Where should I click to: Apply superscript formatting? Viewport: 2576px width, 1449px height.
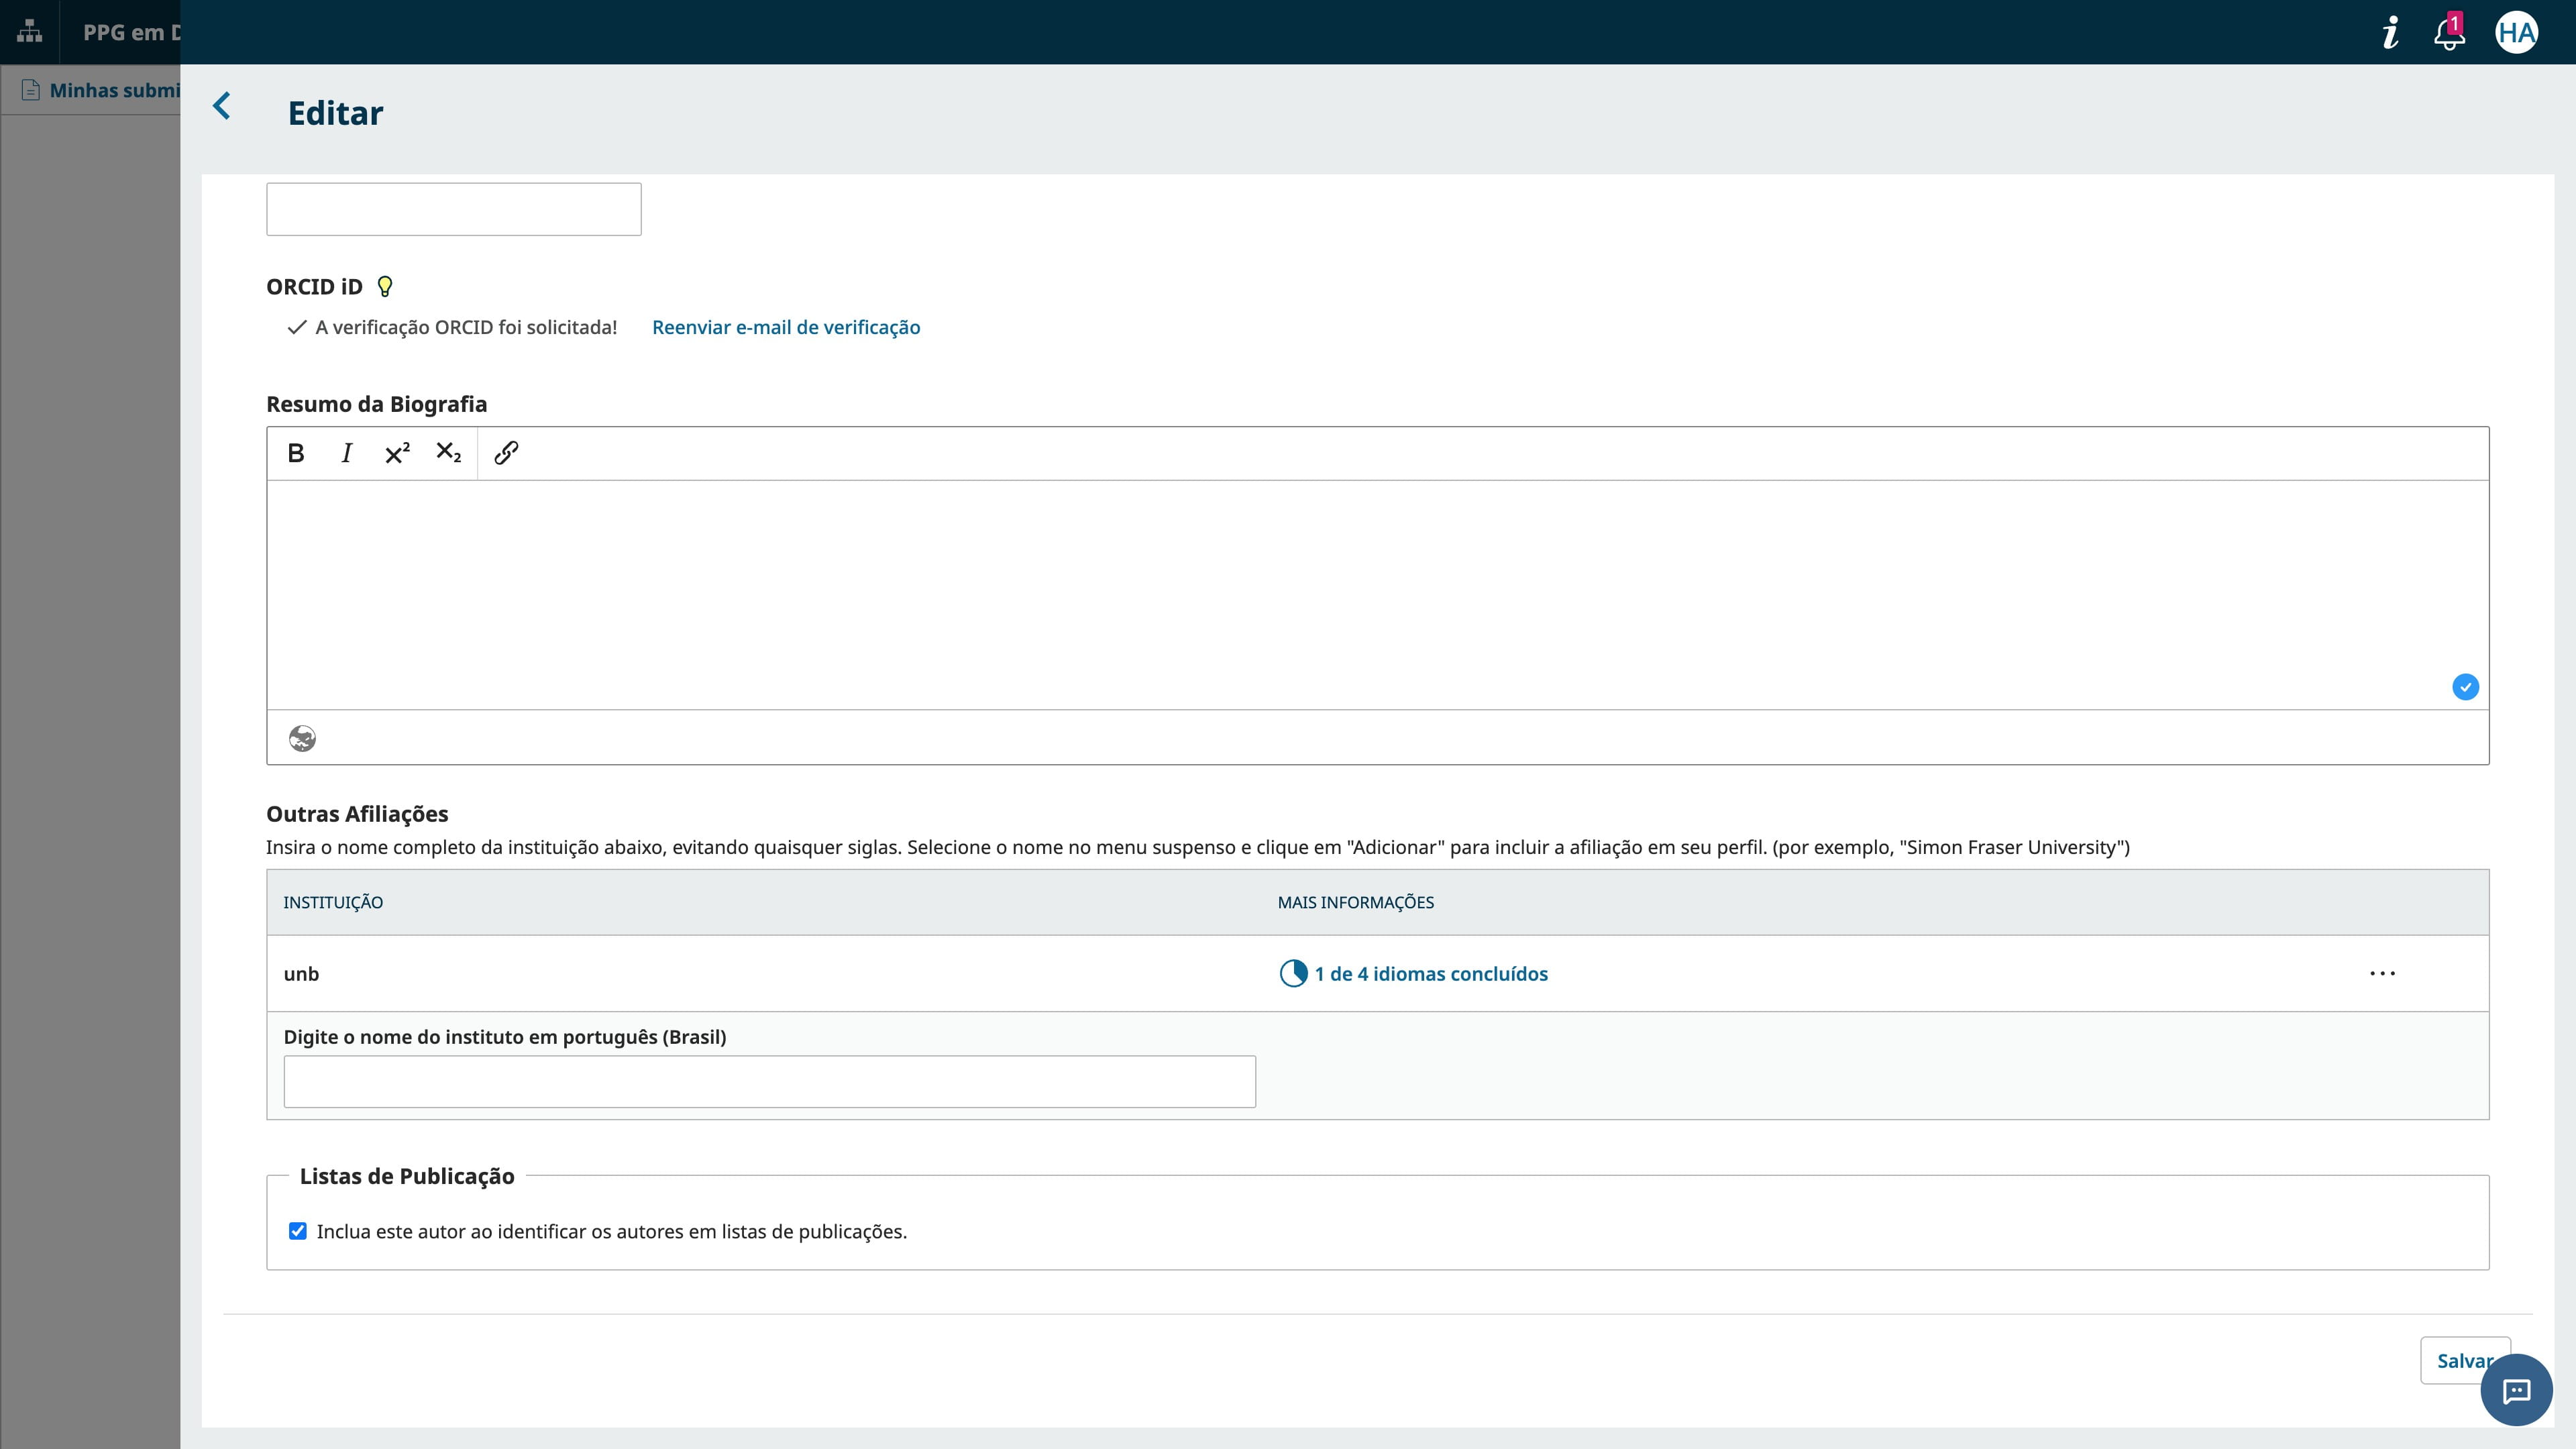(397, 453)
